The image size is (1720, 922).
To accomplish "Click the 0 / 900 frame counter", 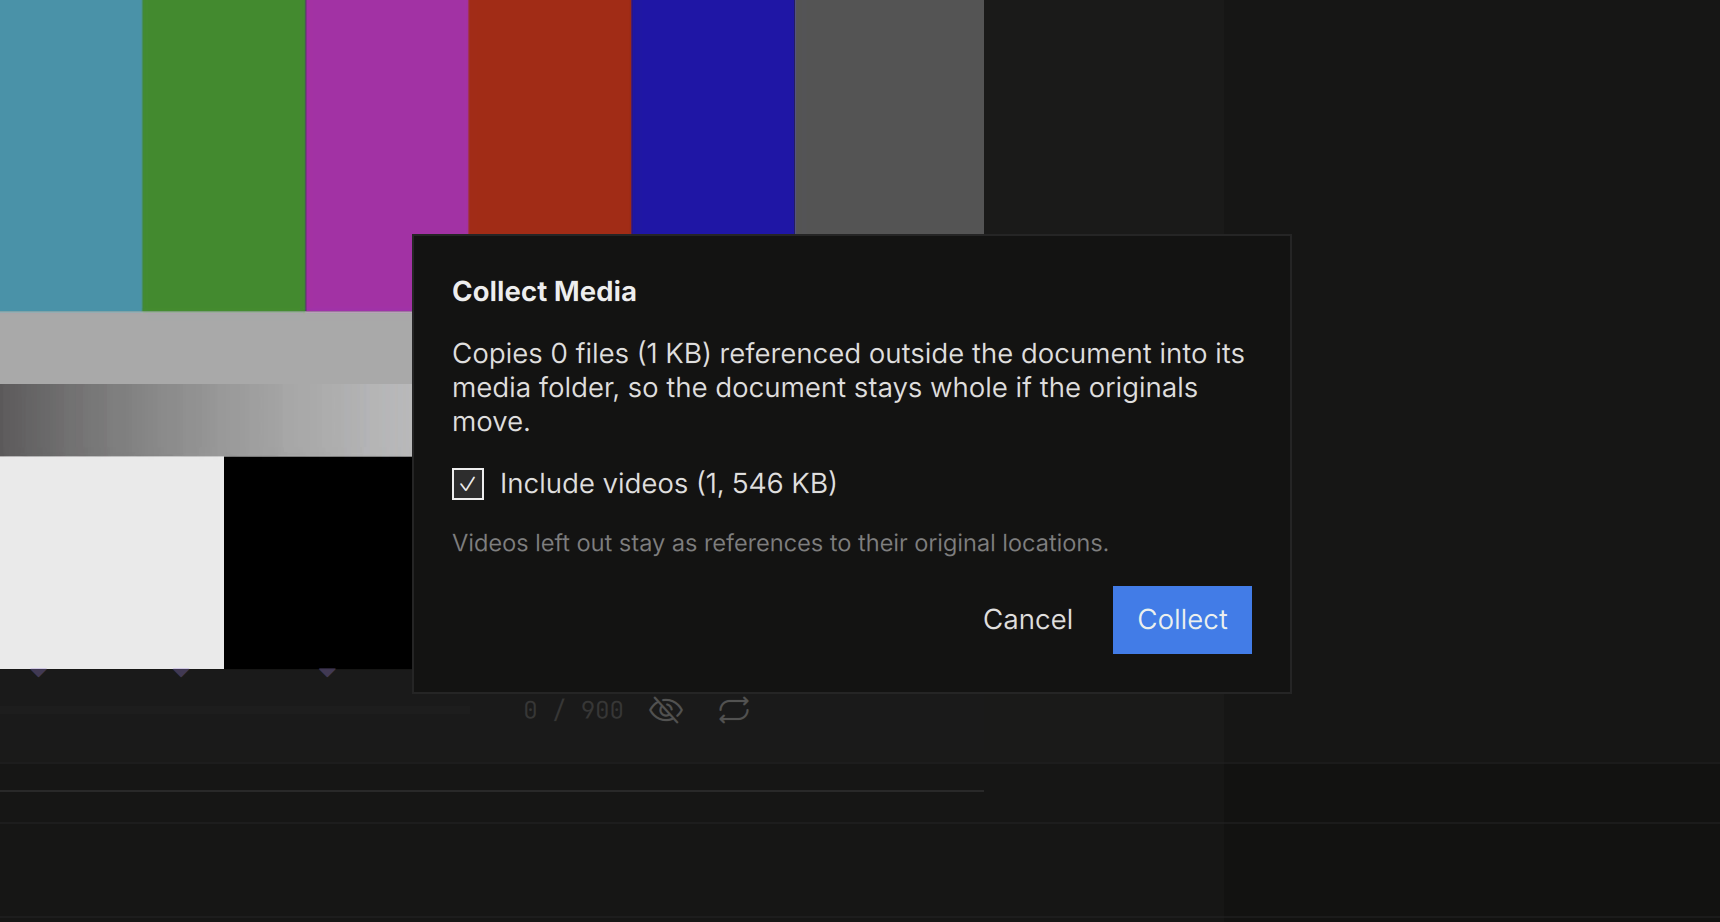I will coord(574,710).
